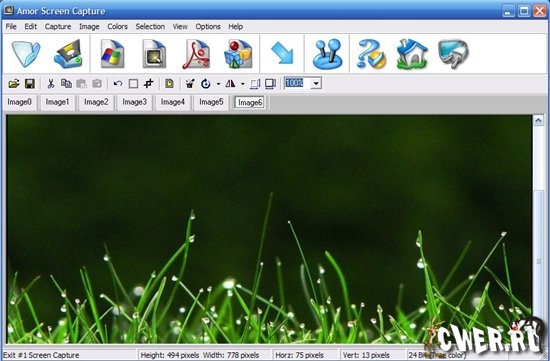Click the scanner capture icon
Image resolution: width=550 pixels, height=361 pixels.
(x=68, y=54)
